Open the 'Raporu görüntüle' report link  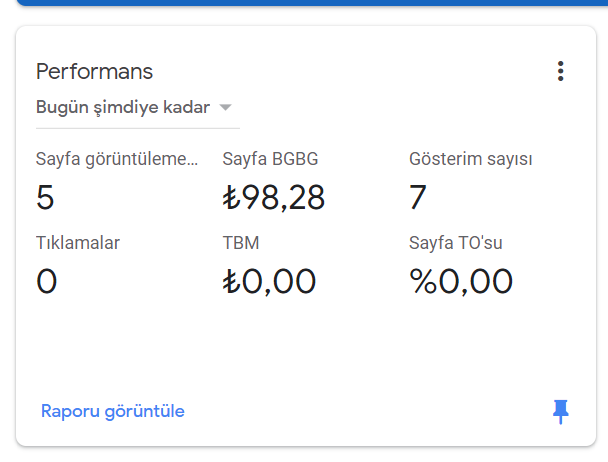tap(113, 411)
